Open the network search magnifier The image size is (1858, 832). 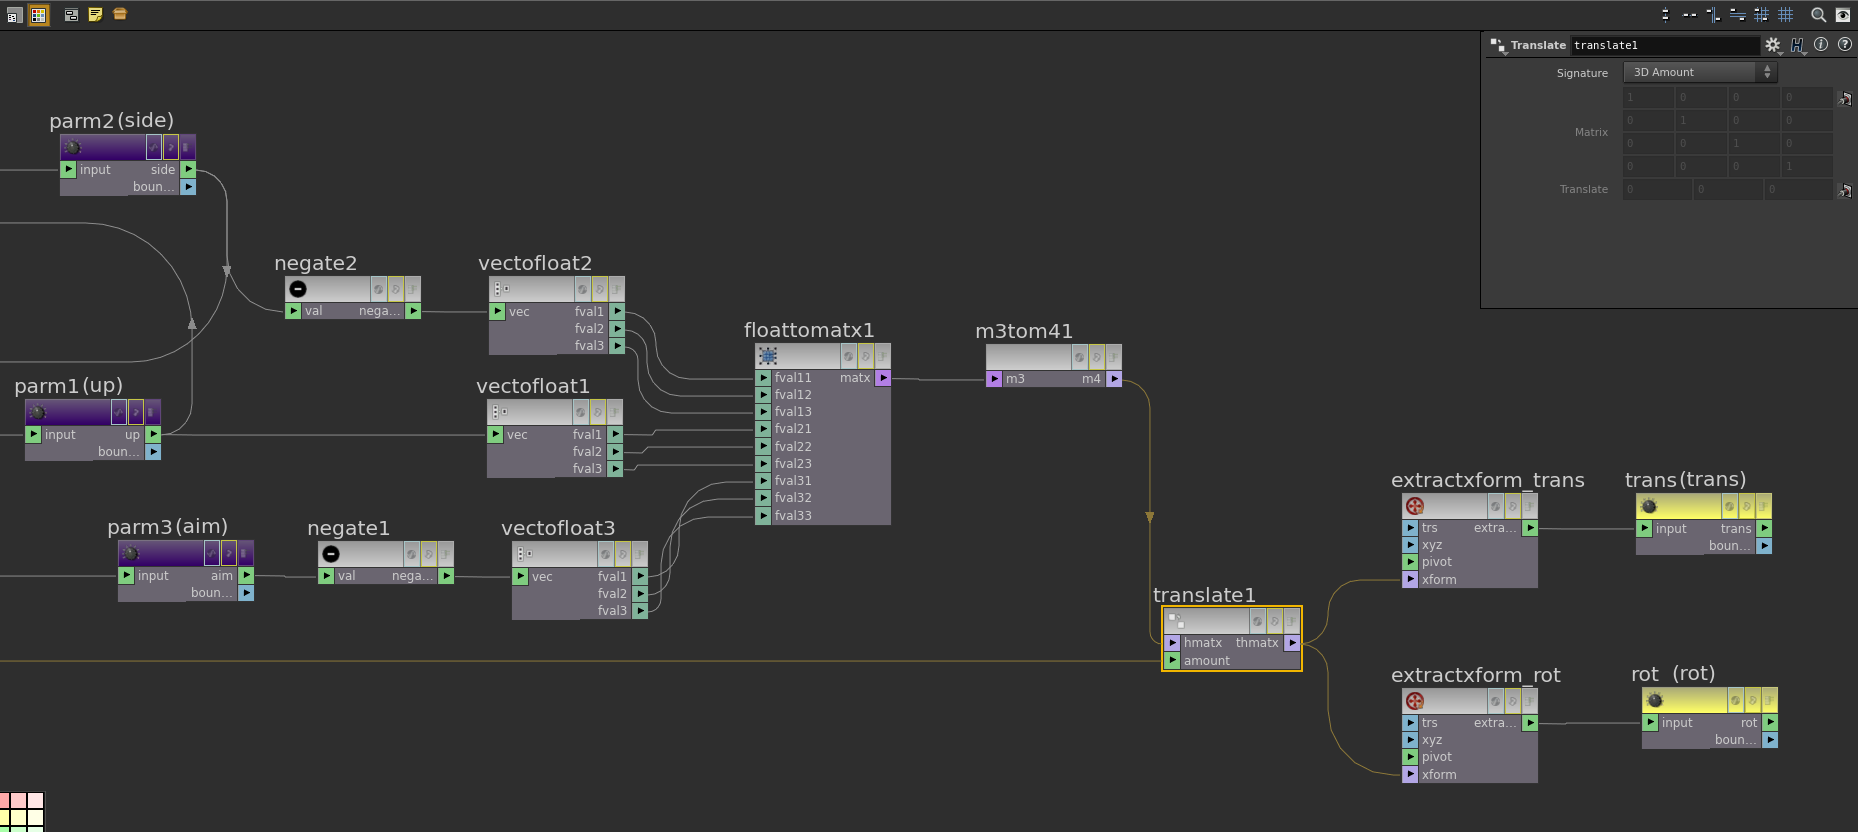tap(1818, 15)
